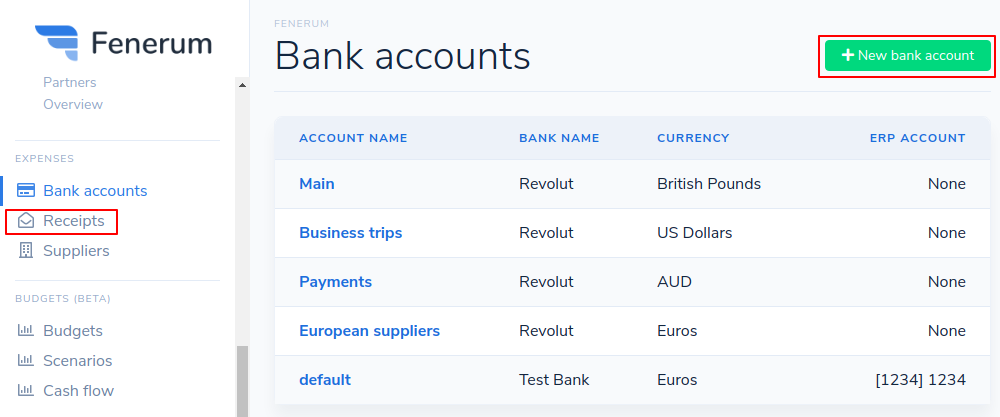Click the plus icon on New bank account
This screenshot has width=1000, height=417.
(847, 56)
